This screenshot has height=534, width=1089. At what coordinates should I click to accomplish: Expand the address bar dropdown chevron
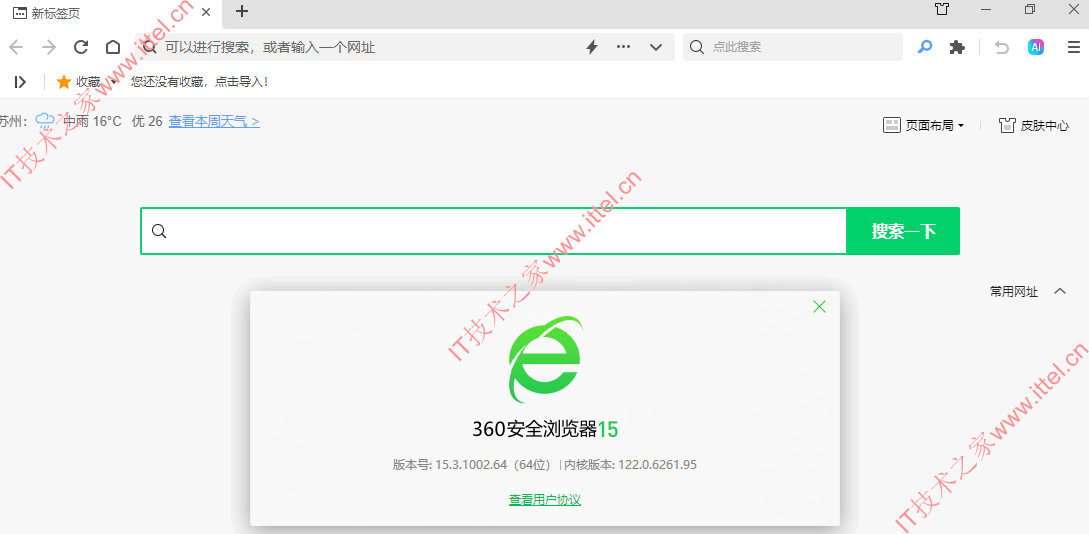coord(656,47)
